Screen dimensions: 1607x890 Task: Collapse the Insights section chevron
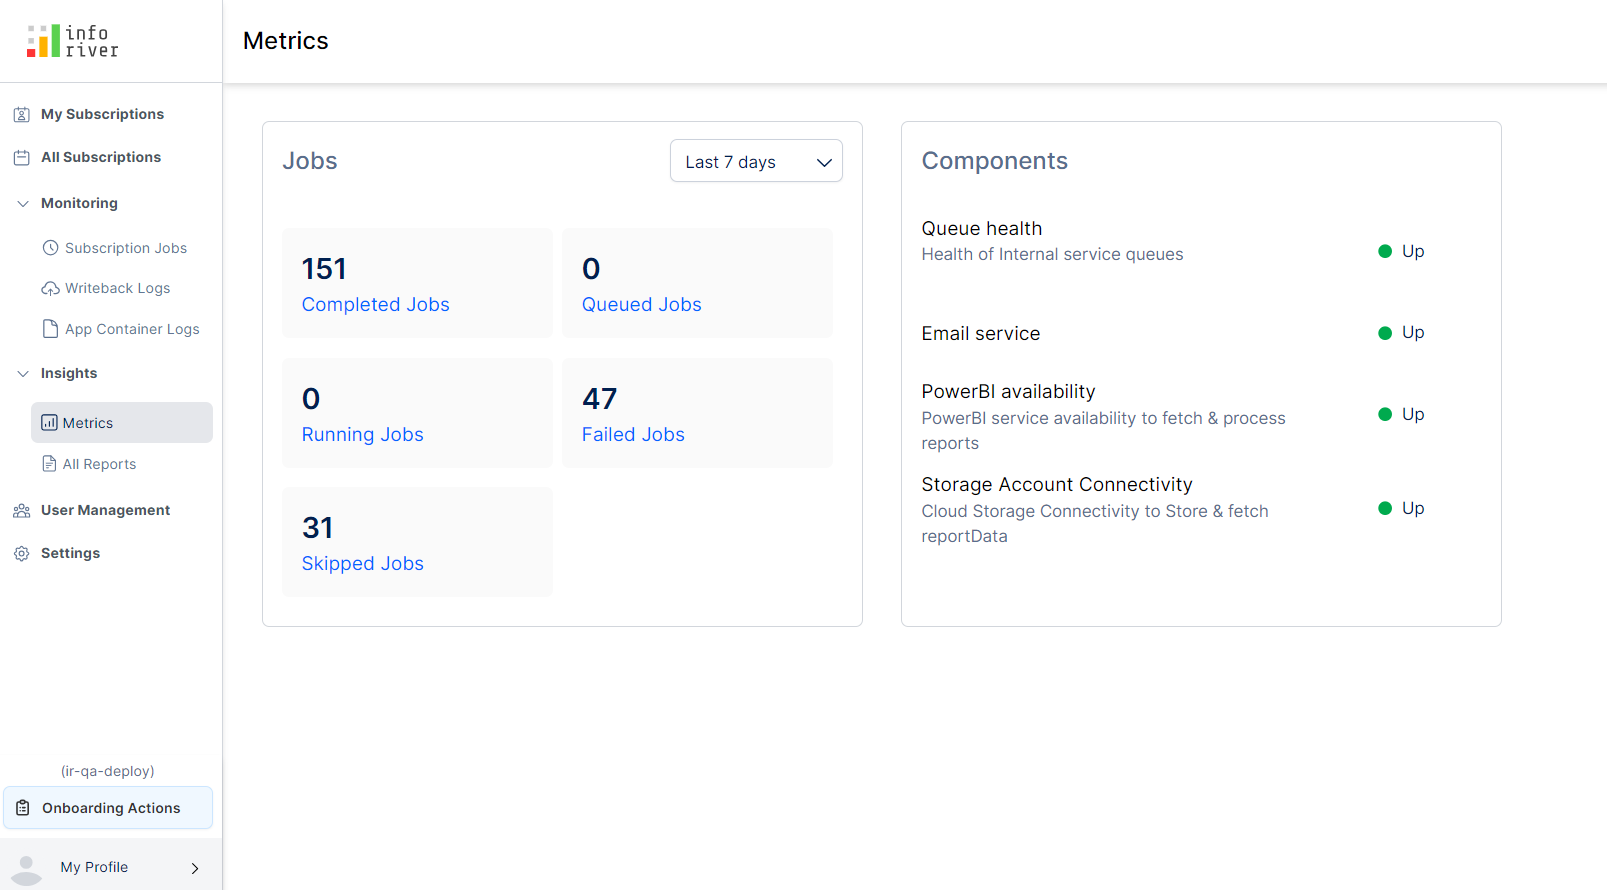point(23,374)
